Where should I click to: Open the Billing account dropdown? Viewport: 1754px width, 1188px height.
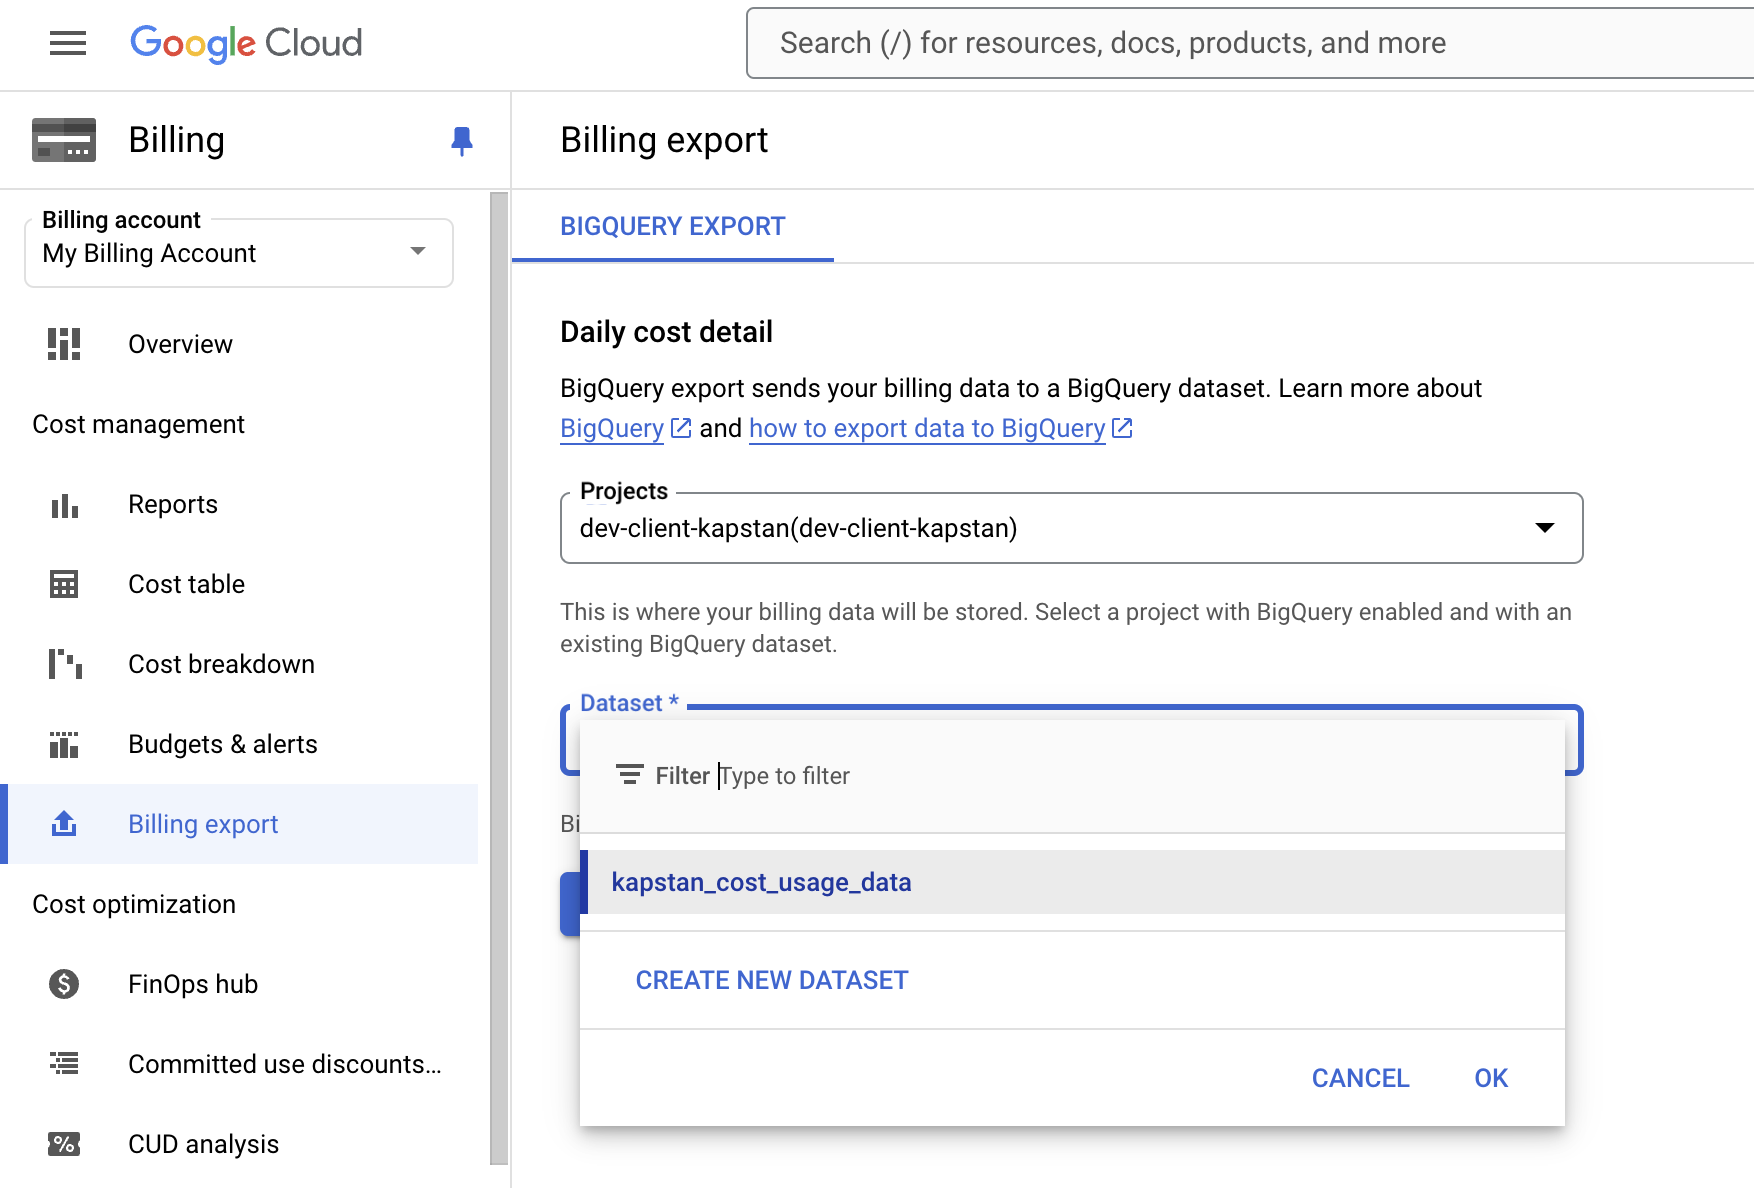[x=239, y=253]
